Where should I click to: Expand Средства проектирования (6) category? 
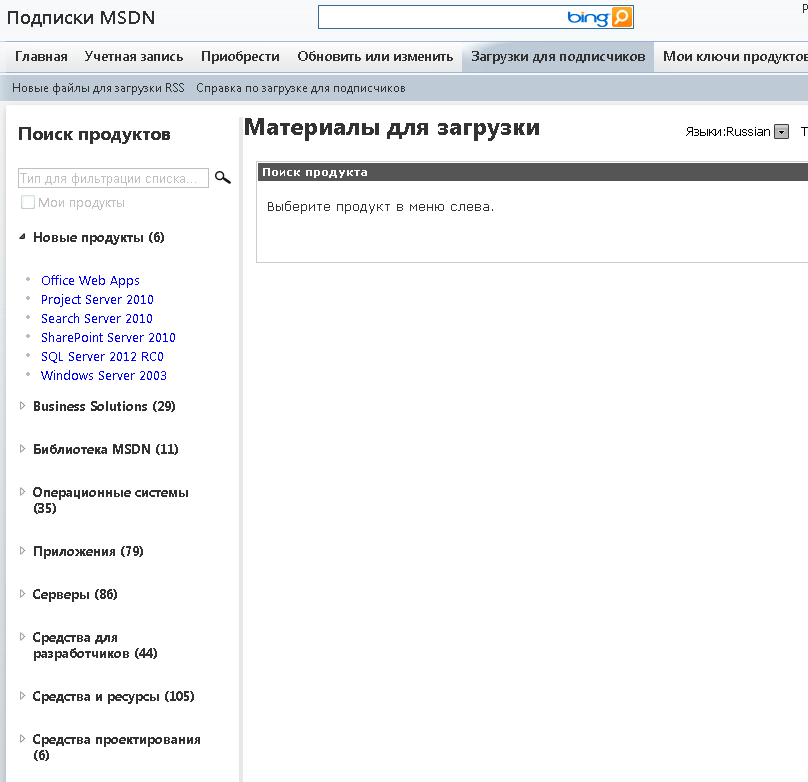point(22,739)
